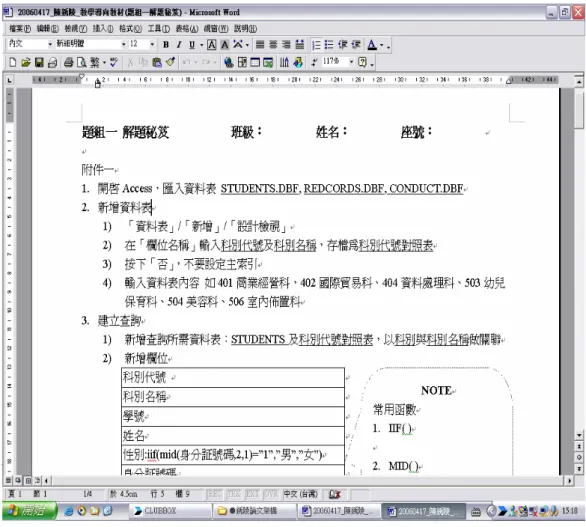Apply font color with the A icon
The width and height of the screenshot is (586, 527).
(372, 45)
